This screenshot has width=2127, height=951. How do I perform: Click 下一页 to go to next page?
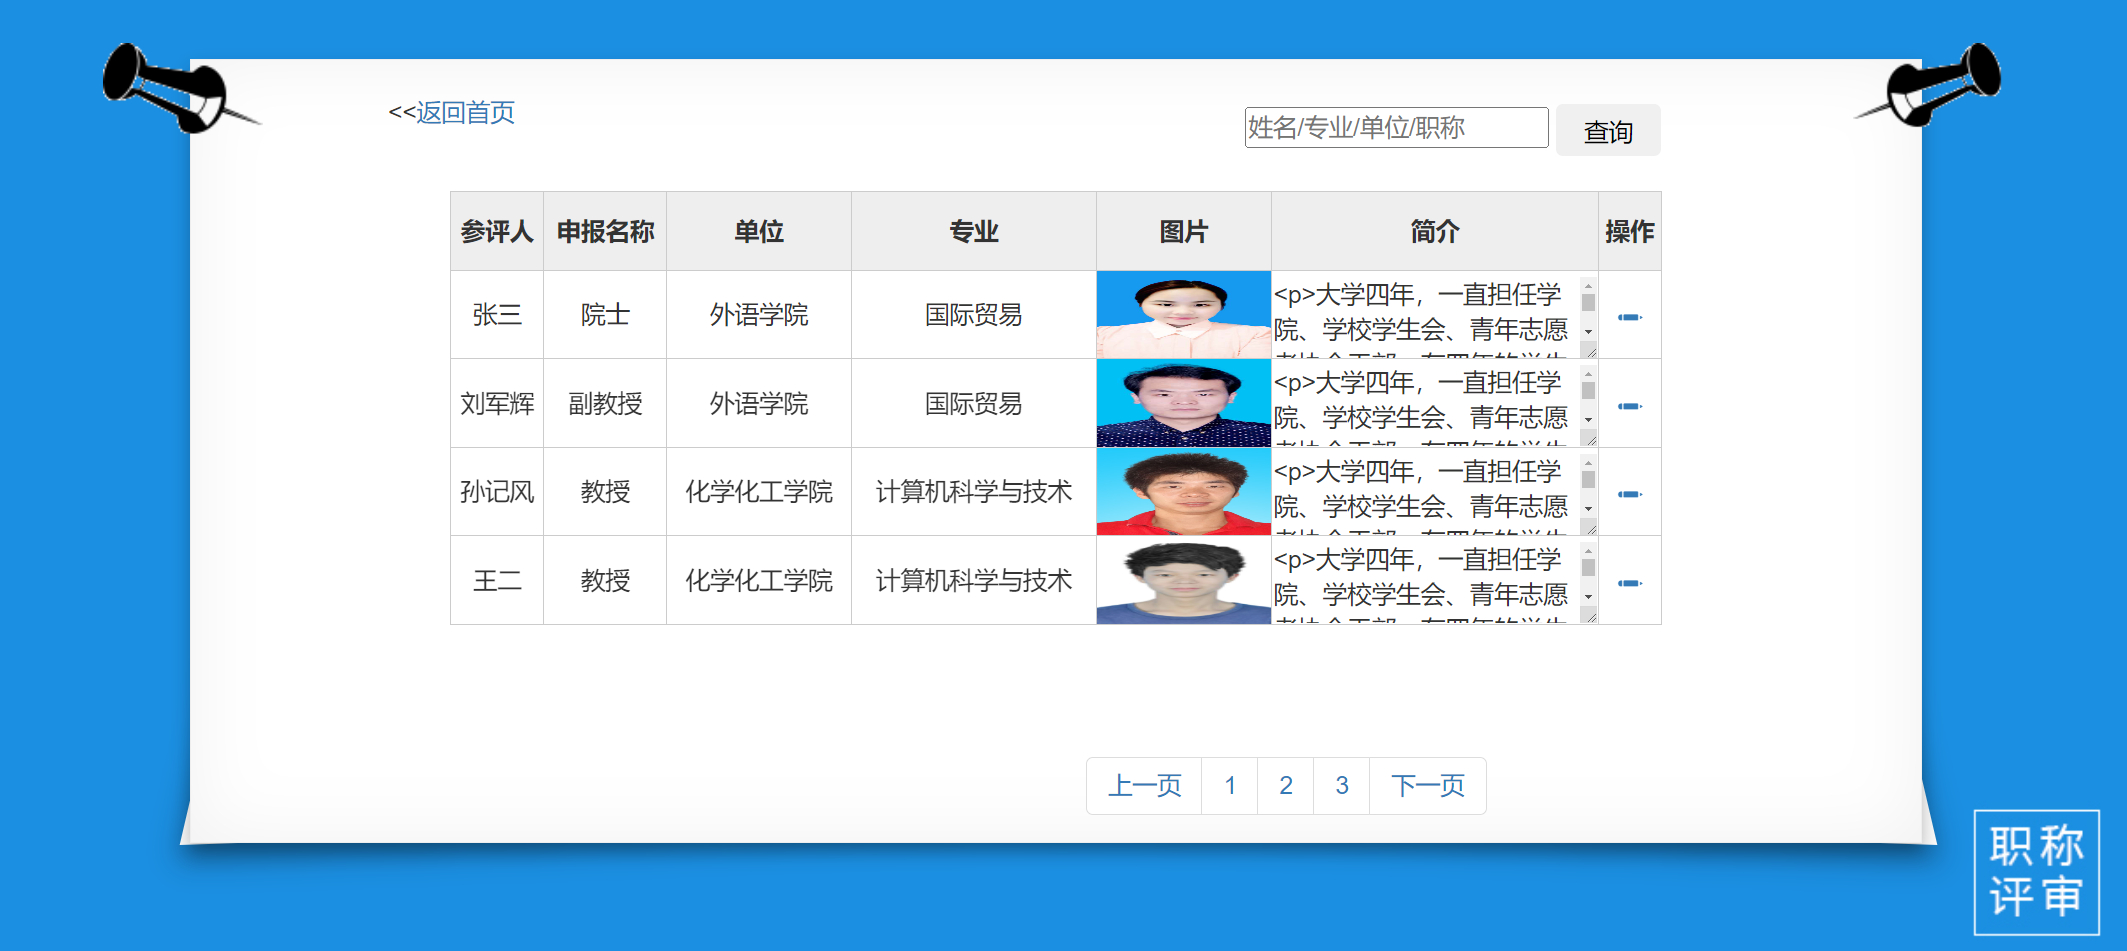pyautogui.click(x=1427, y=786)
